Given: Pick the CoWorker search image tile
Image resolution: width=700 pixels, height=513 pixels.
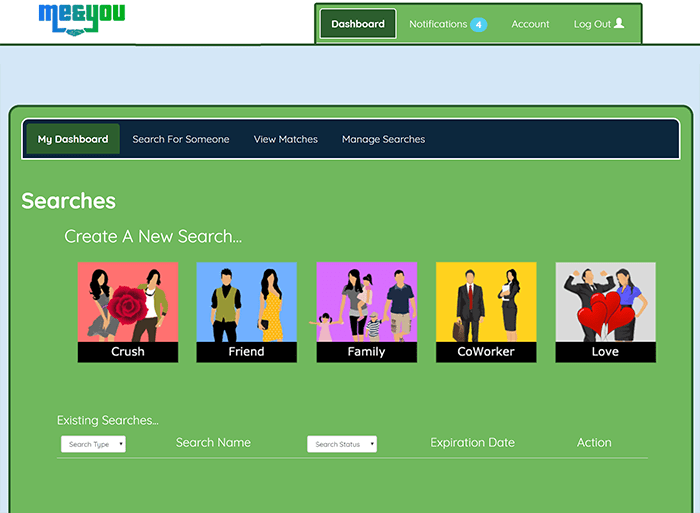Looking at the screenshot, I should [485, 302].
